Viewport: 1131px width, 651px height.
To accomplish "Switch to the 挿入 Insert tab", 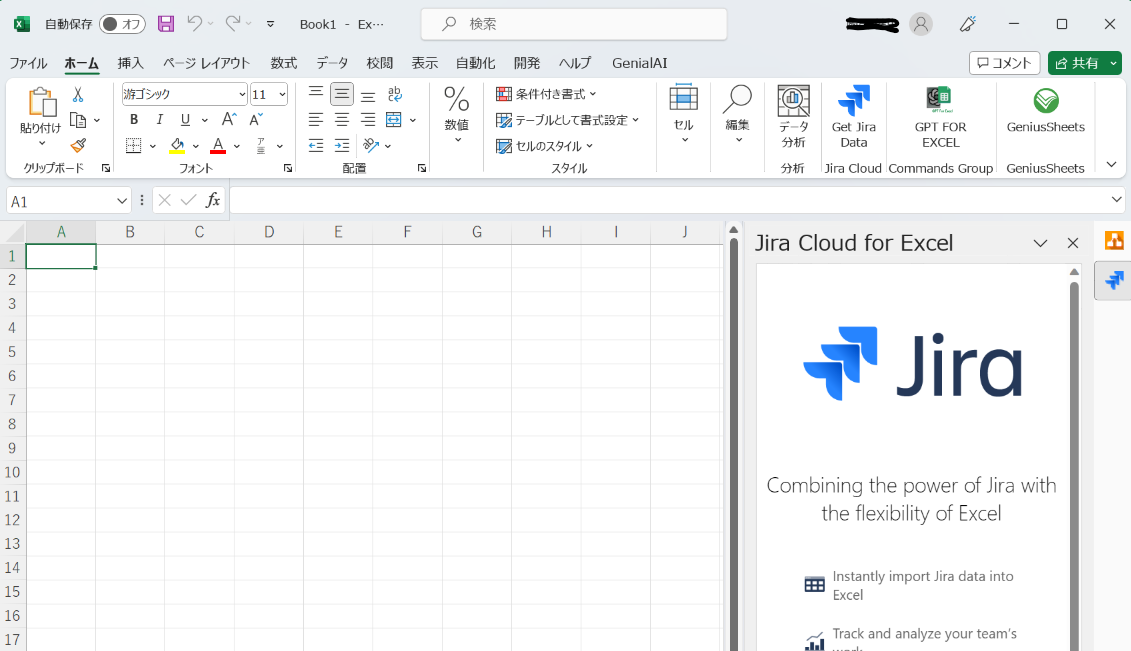I will click(x=131, y=63).
